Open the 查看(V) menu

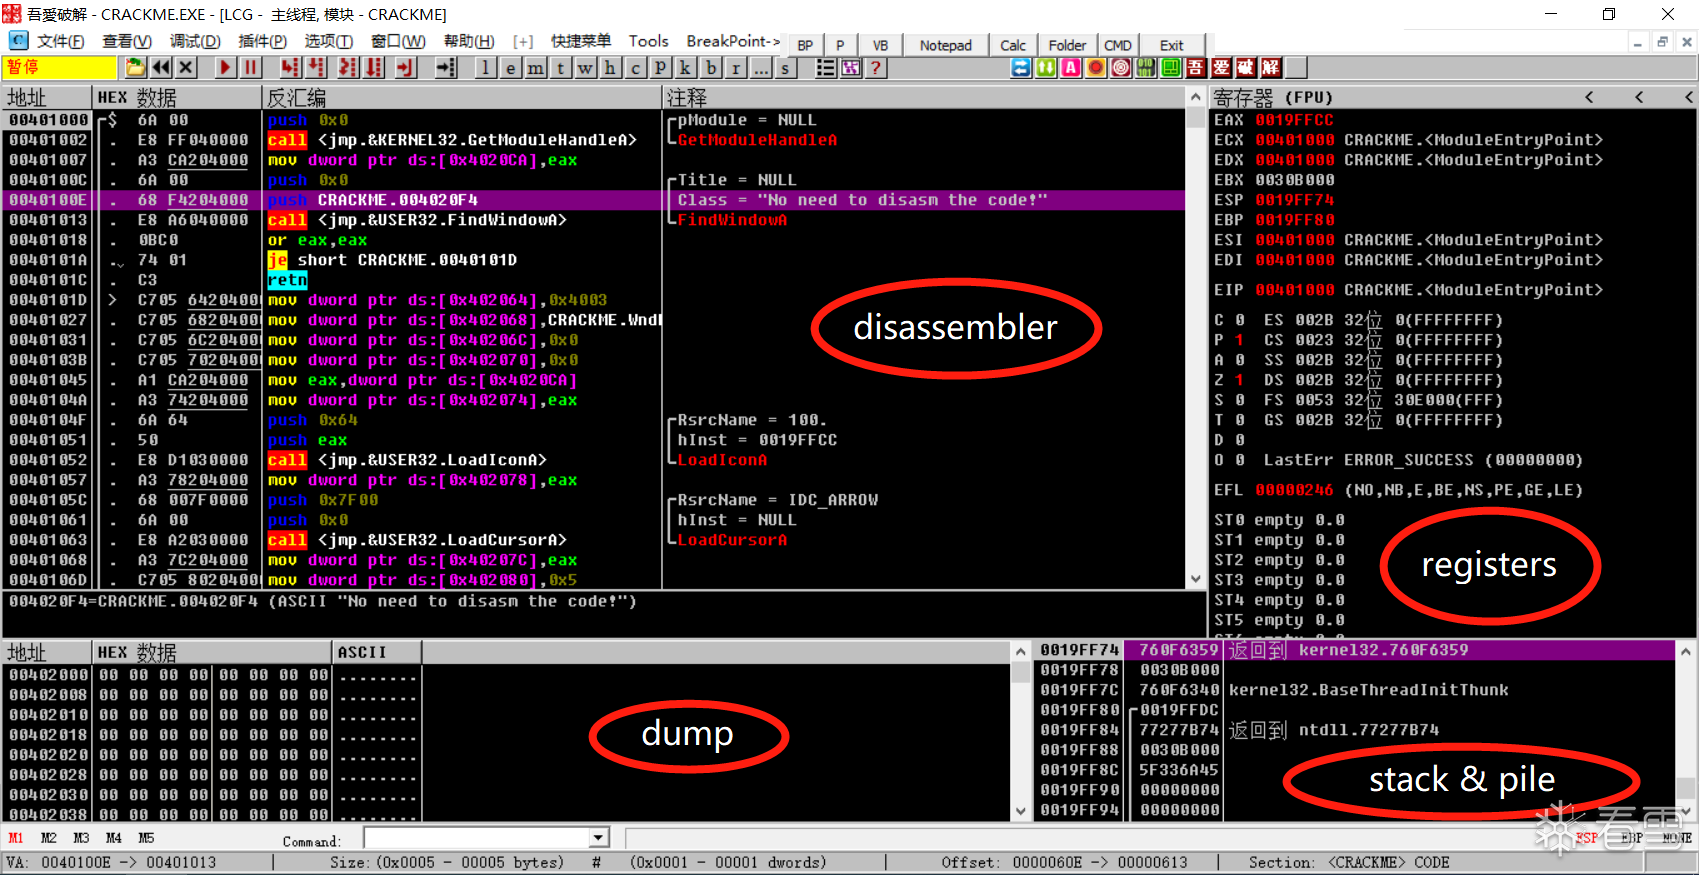point(127,41)
